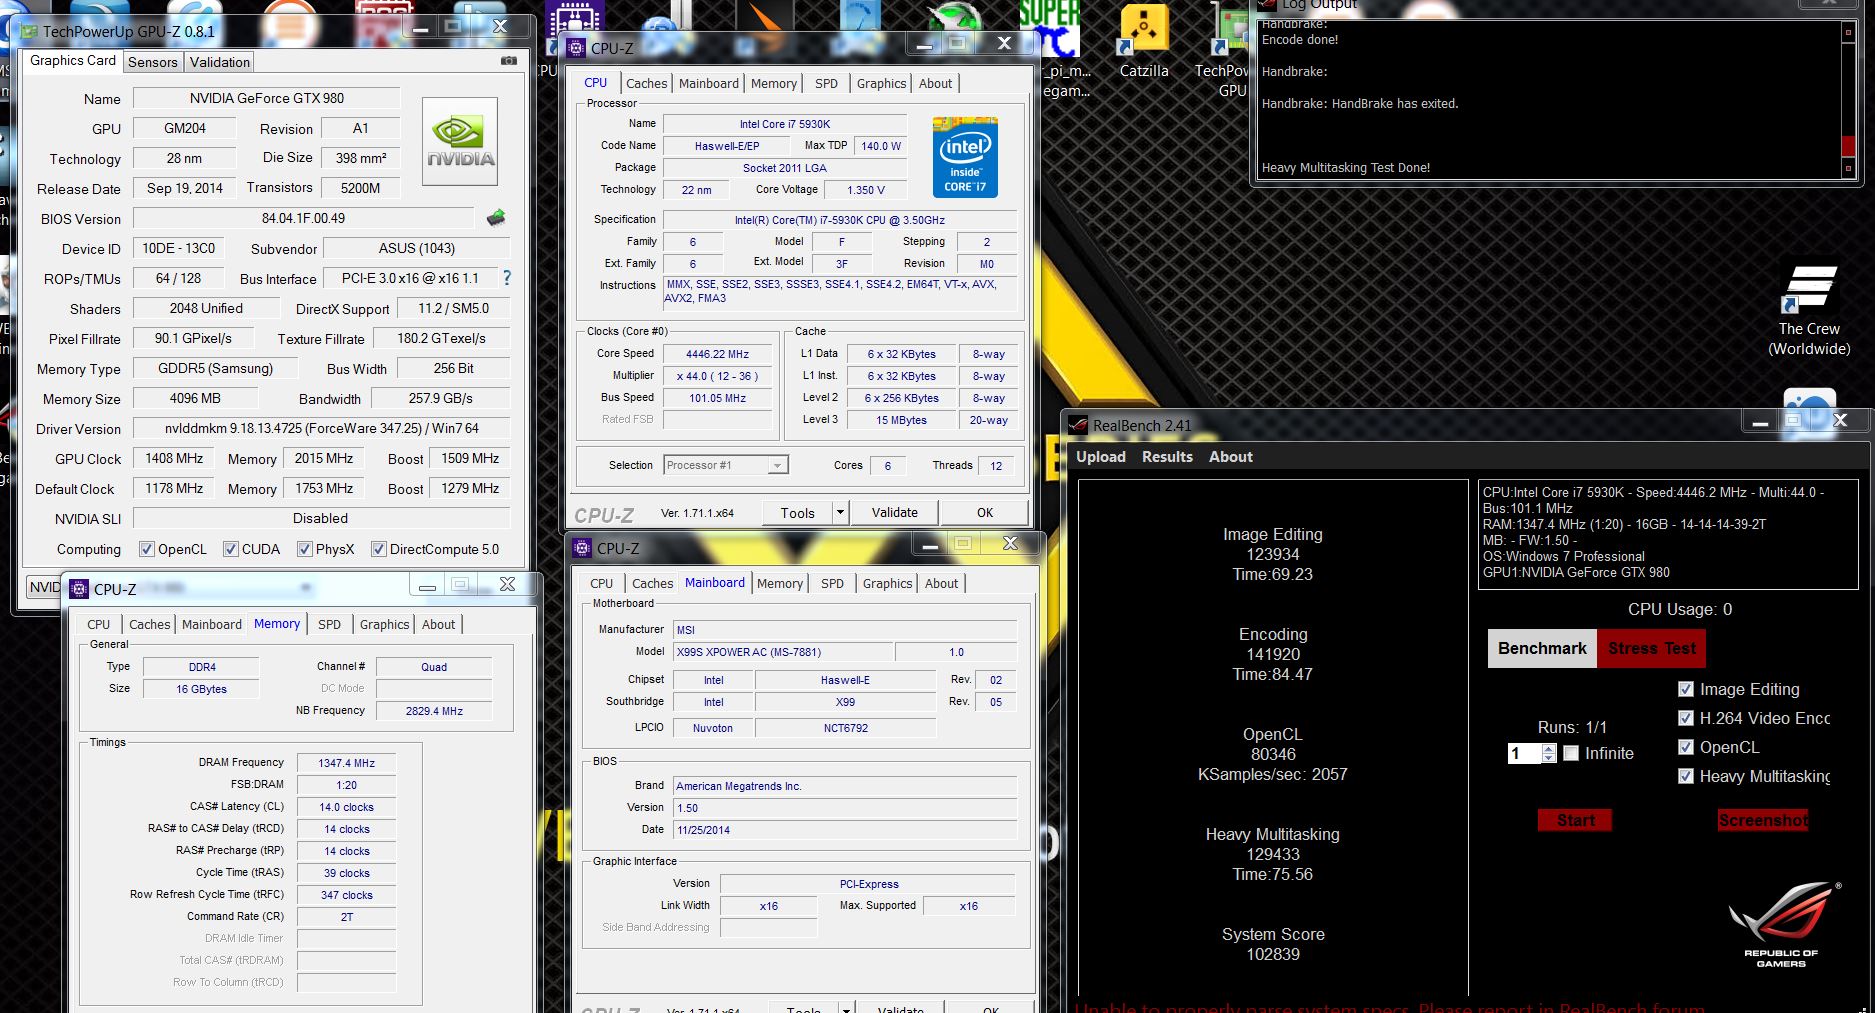Click the Validate button in top CPU-Z
The height and width of the screenshot is (1013, 1875).
(894, 513)
